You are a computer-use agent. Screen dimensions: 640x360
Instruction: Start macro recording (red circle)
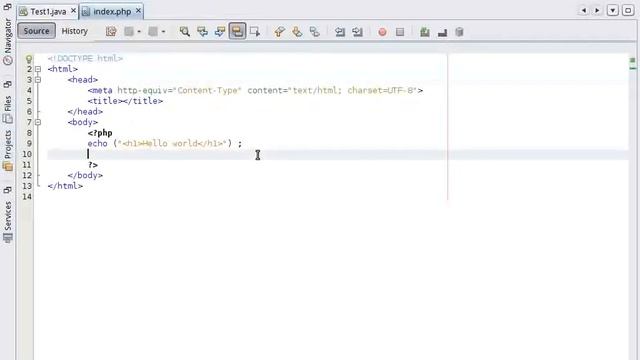[x=382, y=32]
